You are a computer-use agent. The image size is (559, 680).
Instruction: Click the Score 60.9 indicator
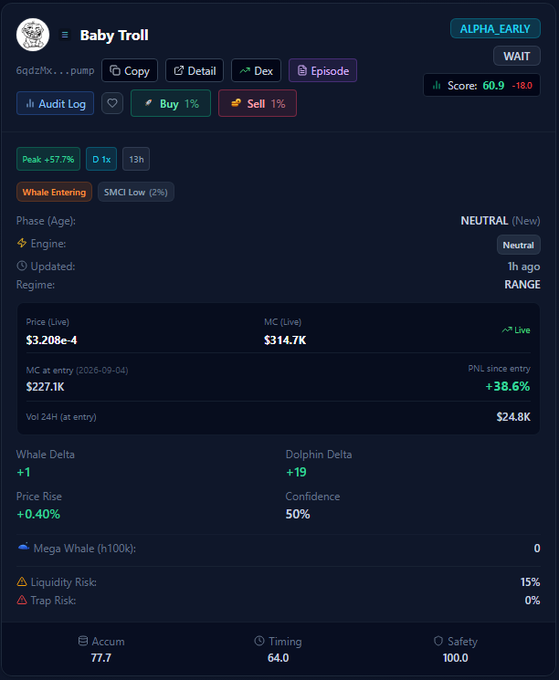click(482, 85)
